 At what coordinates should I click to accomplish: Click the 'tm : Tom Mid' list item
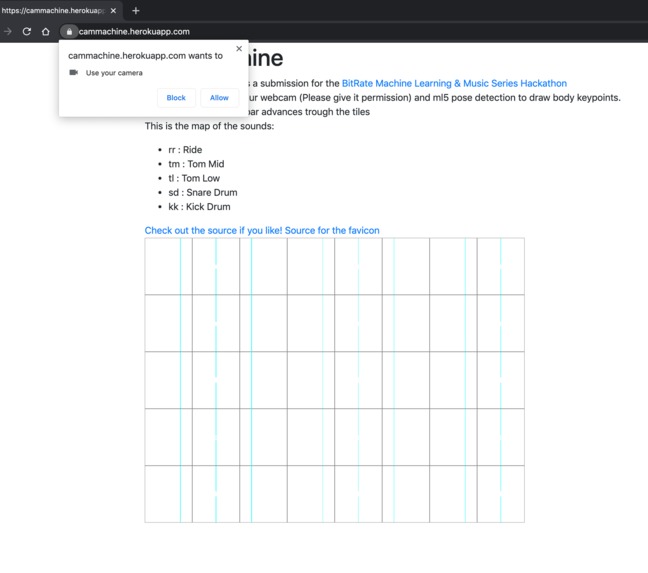[196, 164]
